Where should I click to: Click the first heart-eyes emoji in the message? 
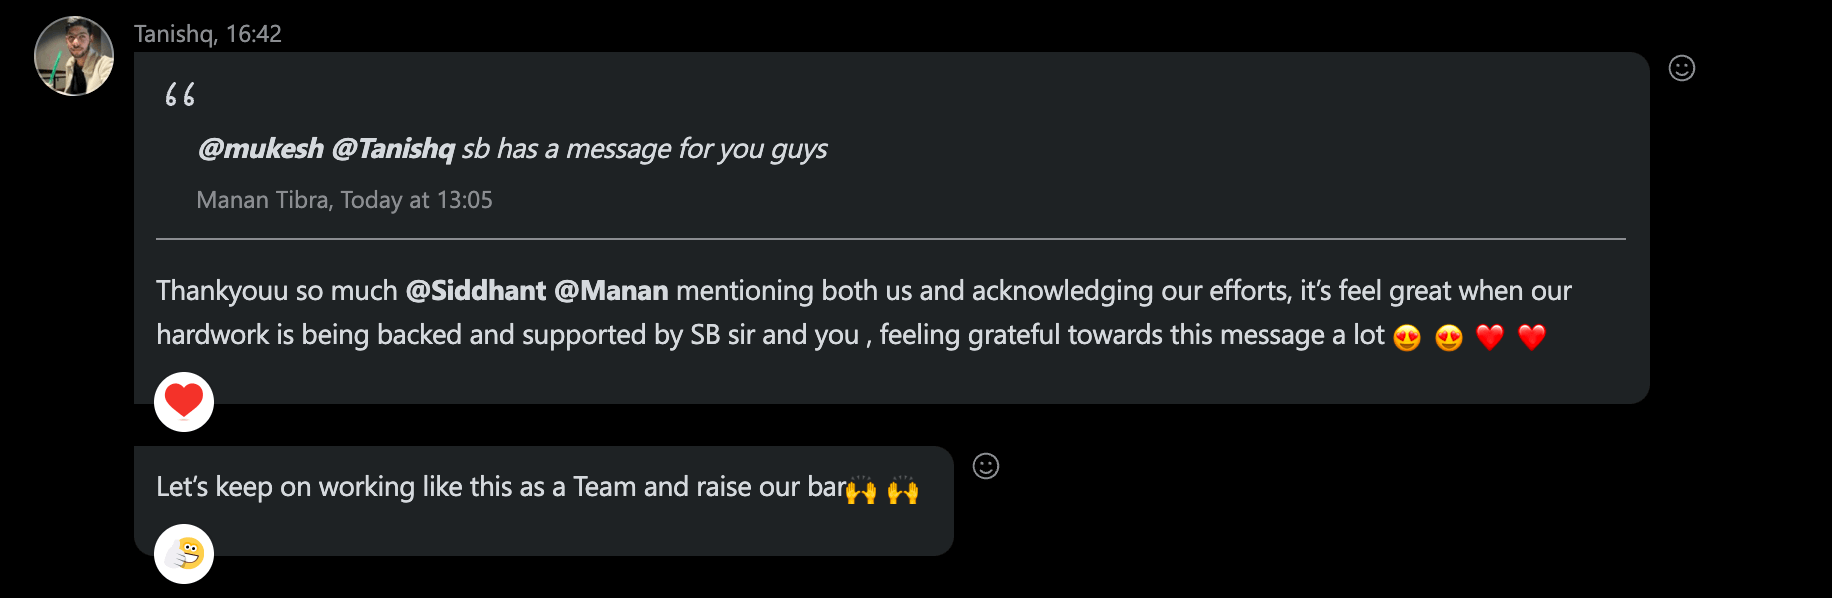click(1407, 338)
